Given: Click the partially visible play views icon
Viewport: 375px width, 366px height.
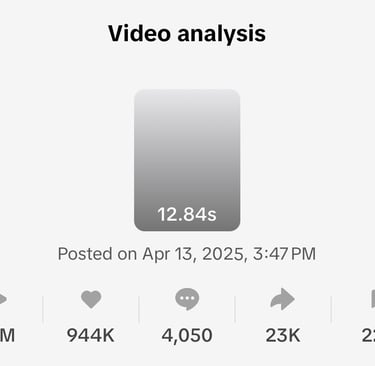Looking at the screenshot, I should [x=3, y=299].
